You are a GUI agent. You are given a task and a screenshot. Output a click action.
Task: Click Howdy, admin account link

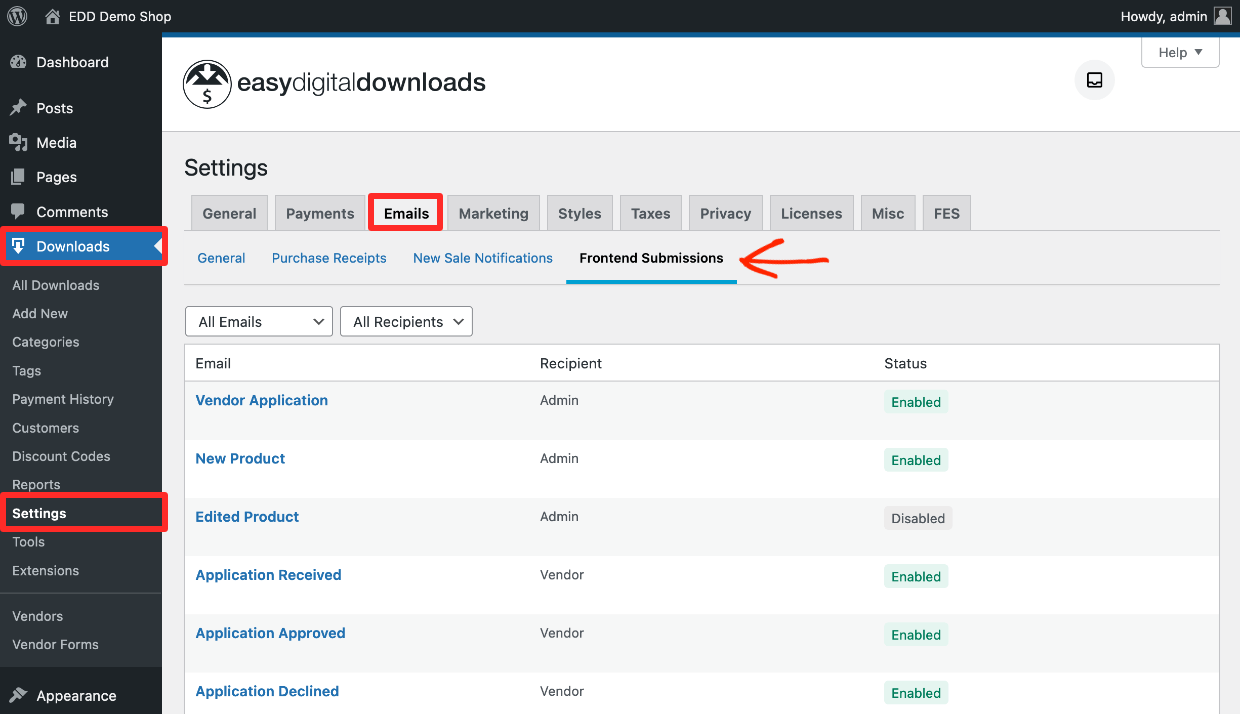pyautogui.click(x=1164, y=16)
